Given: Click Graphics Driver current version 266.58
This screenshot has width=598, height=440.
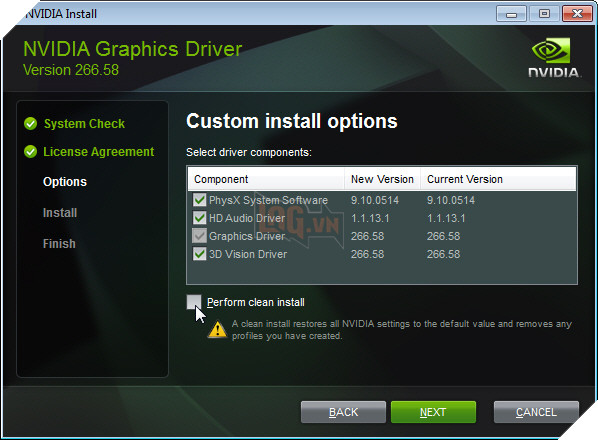Looking at the screenshot, I should tap(443, 236).
